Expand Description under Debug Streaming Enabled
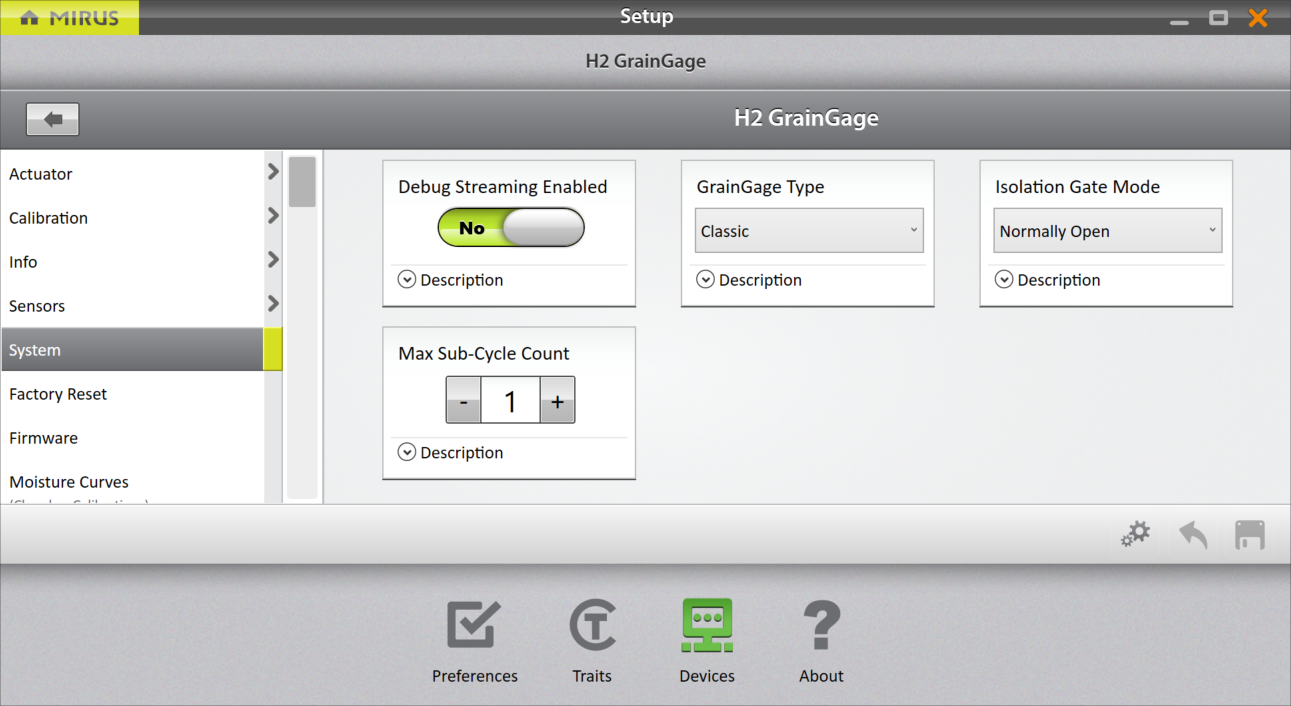 click(407, 280)
